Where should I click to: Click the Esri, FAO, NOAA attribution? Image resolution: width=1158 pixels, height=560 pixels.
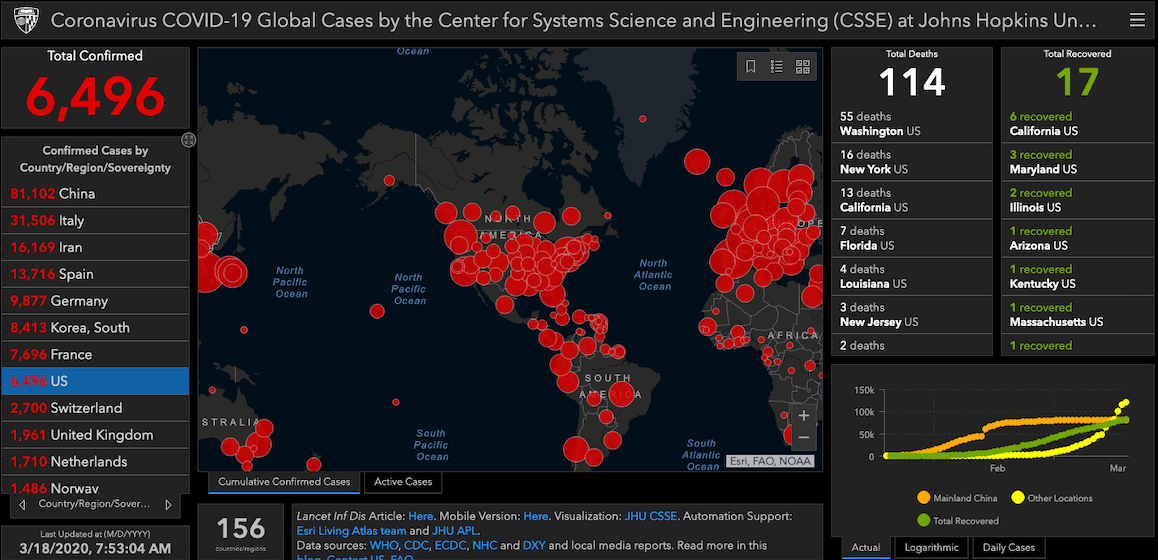770,461
